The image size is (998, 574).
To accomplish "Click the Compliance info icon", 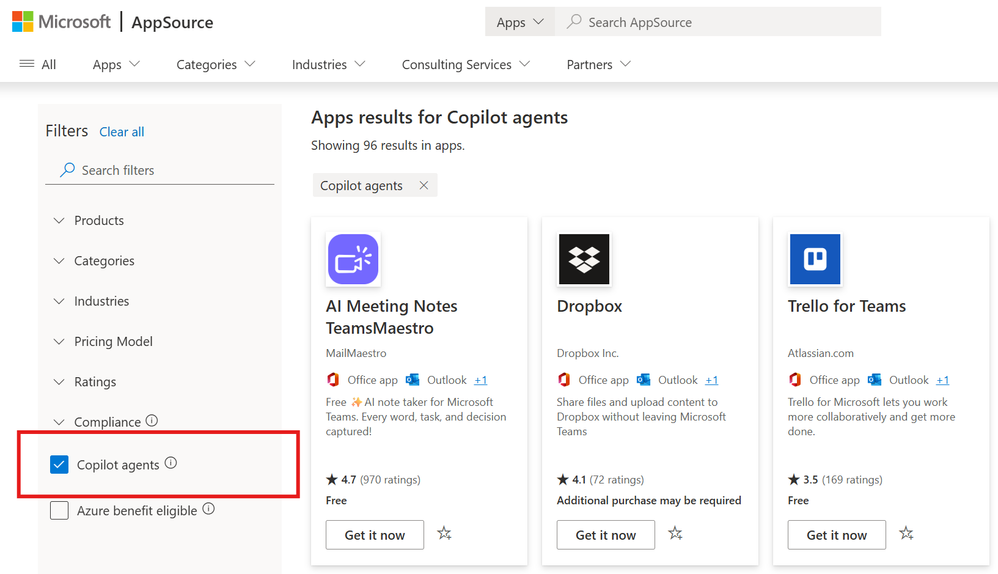I will [x=151, y=421].
